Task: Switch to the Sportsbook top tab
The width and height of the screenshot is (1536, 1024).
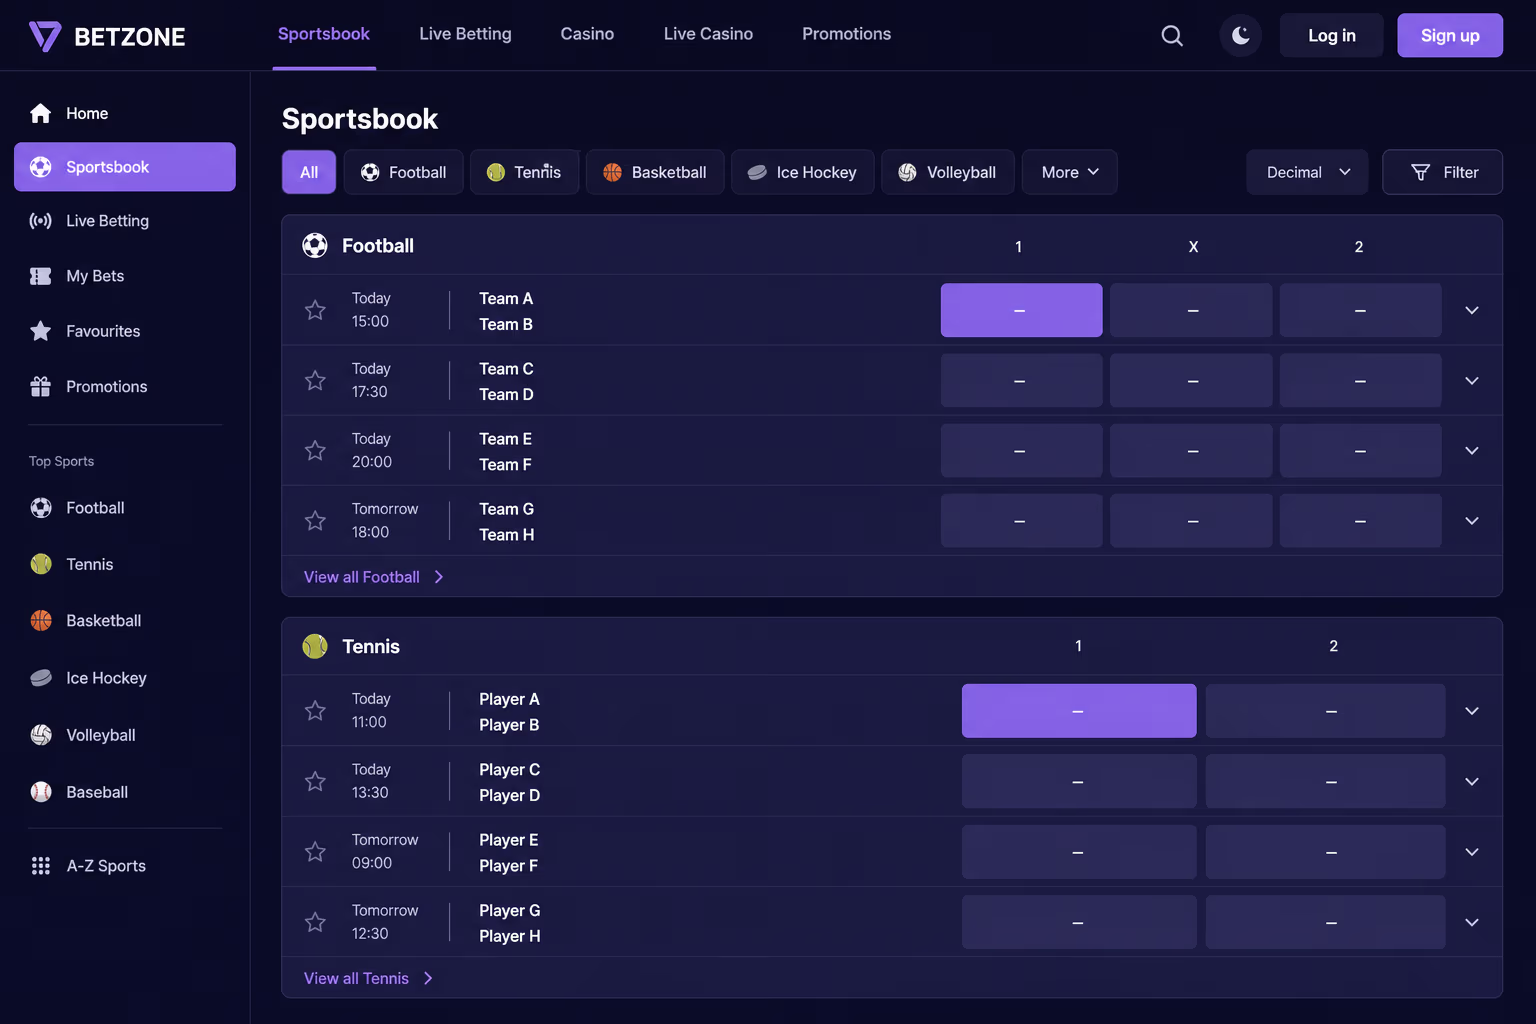Action: [x=324, y=34]
